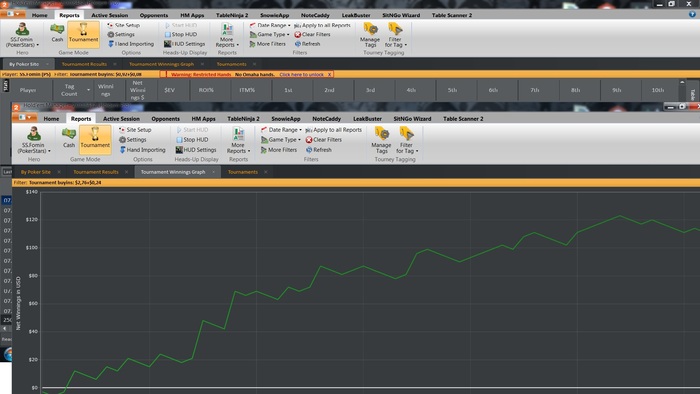Screen dimensions: 700x394
Task: Click Refresh in back window
Action: pos(307,44)
